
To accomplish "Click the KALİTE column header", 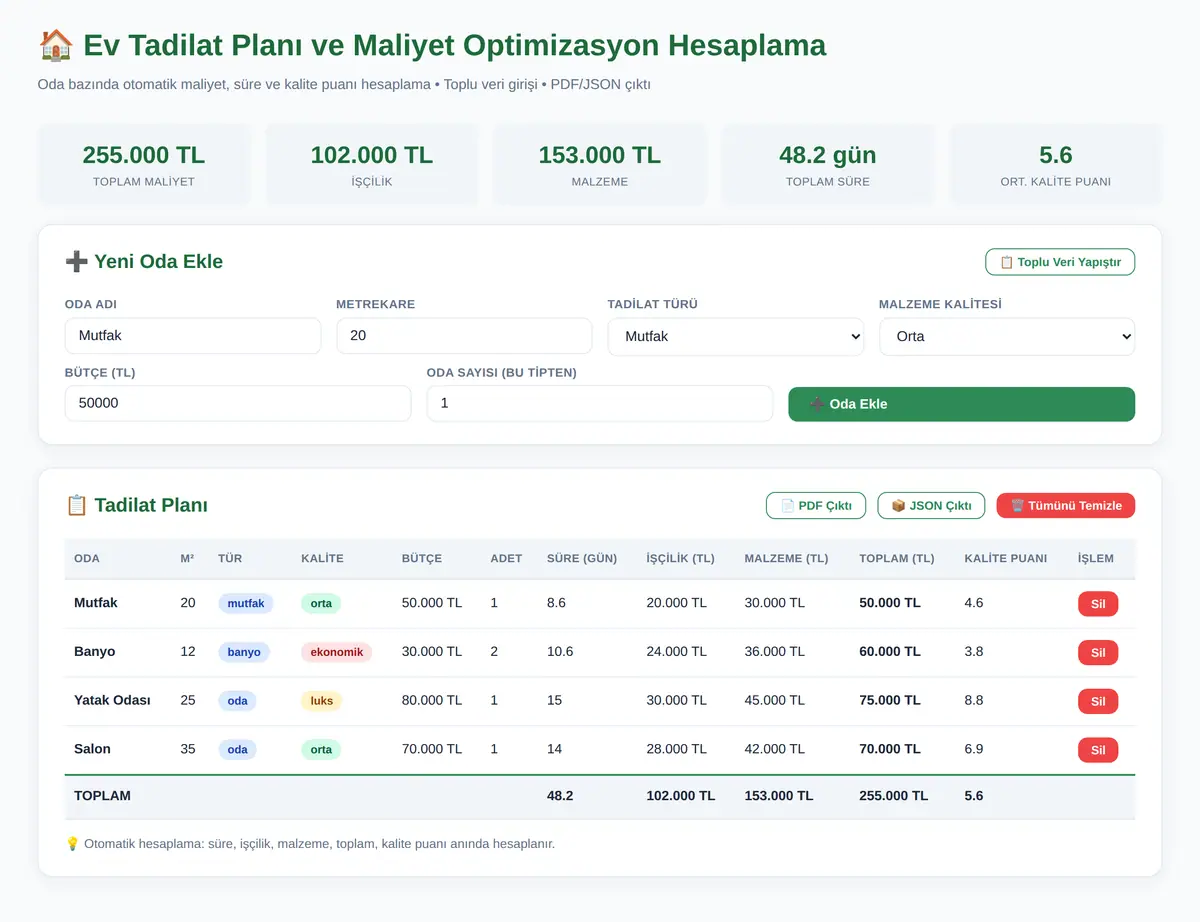I will point(322,558).
